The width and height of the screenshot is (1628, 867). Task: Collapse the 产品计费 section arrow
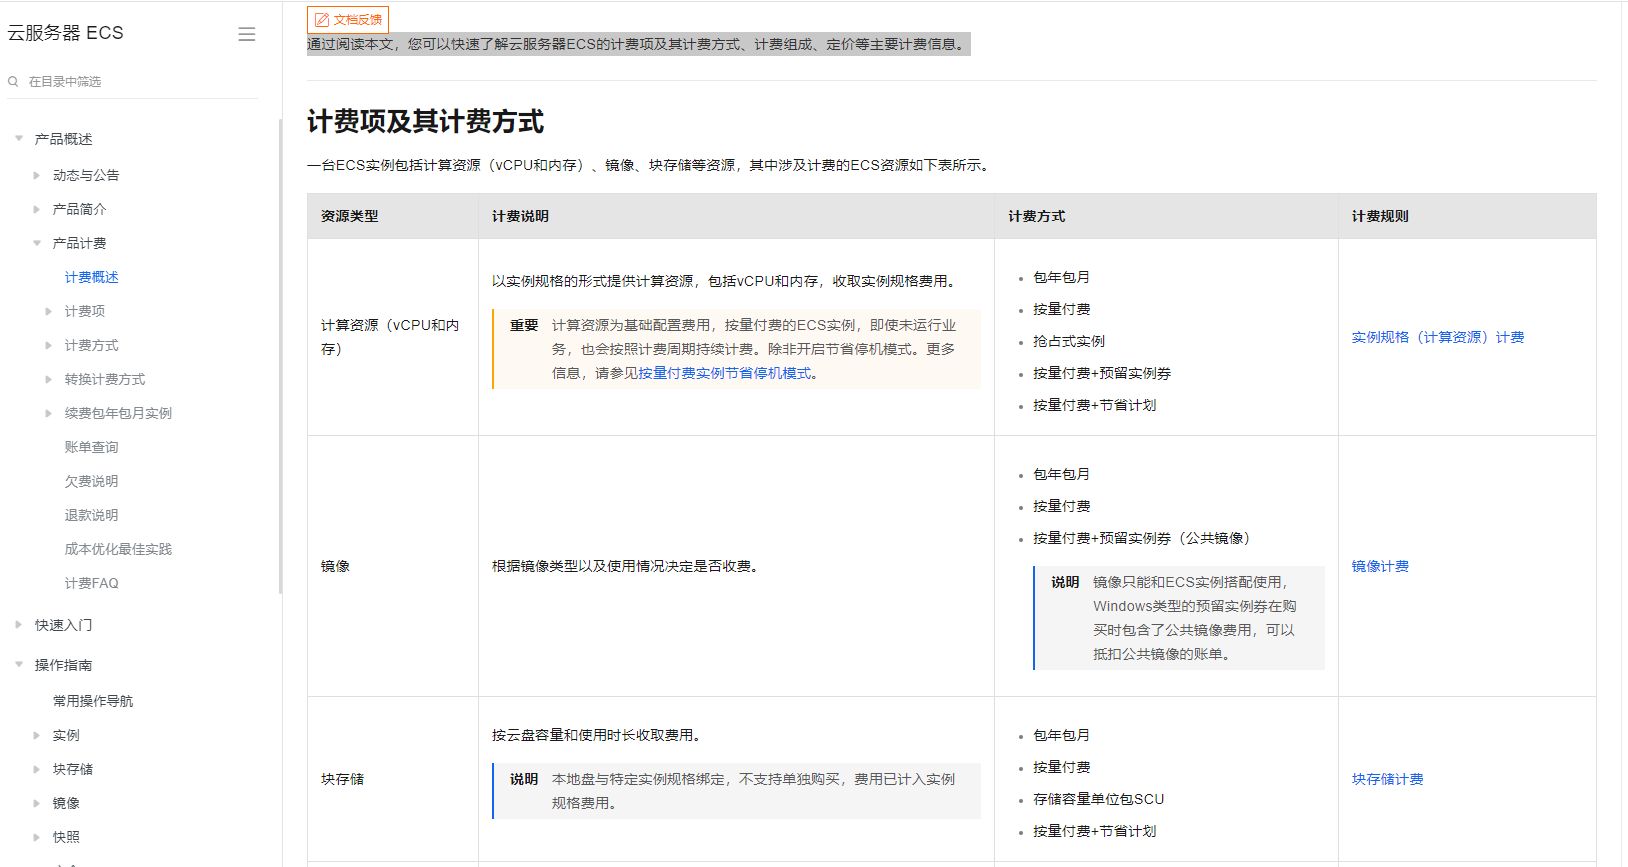tap(37, 243)
